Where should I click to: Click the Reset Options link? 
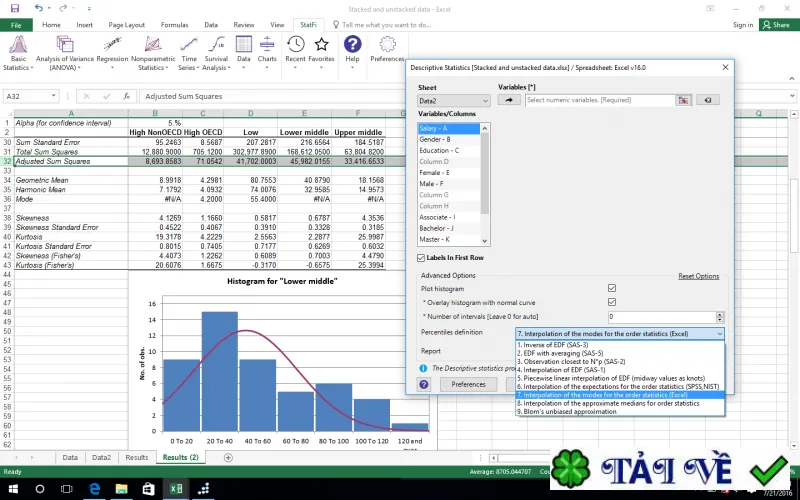click(x=698, y=276)
